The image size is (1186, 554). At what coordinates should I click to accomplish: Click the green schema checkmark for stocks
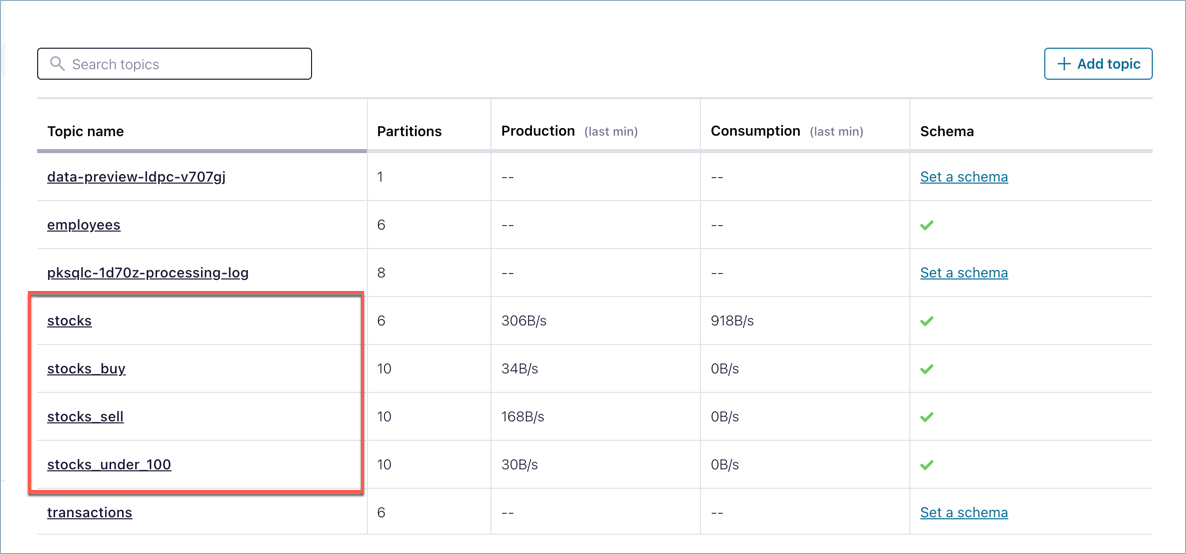(927, 321)
